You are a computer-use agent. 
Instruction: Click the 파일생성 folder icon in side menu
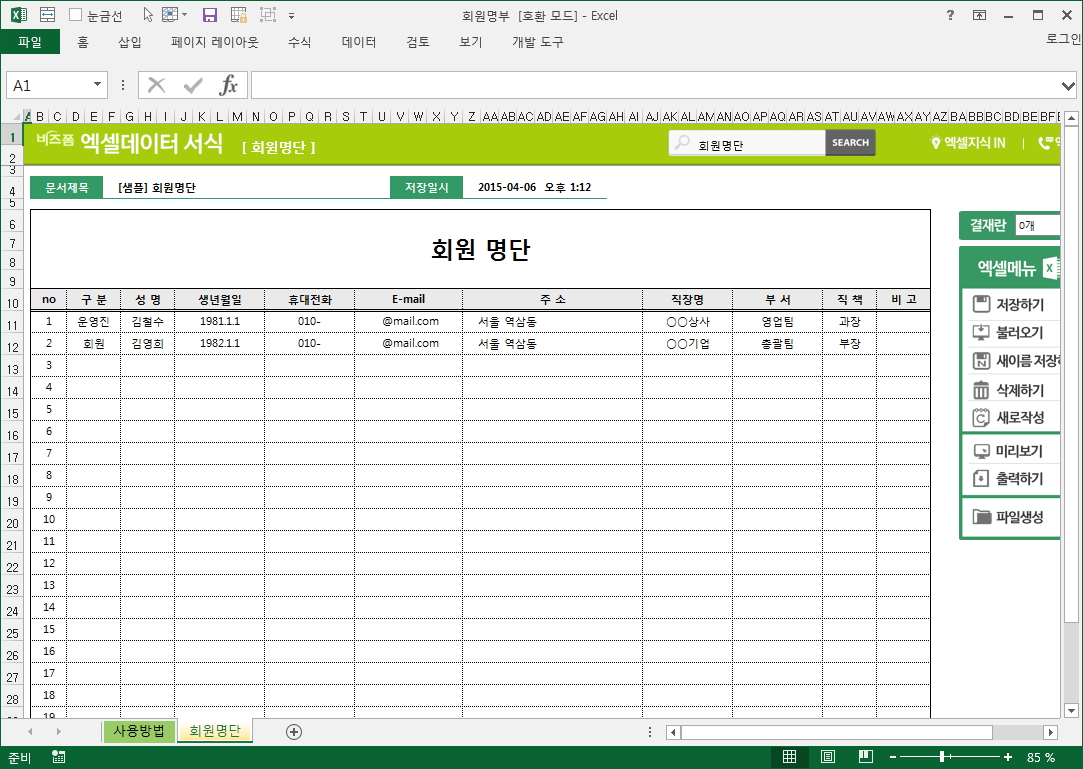click(x=981, y=517)
